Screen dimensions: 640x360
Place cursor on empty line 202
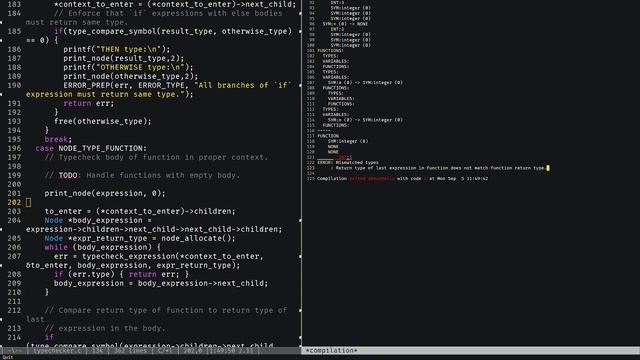click(28, 202)
